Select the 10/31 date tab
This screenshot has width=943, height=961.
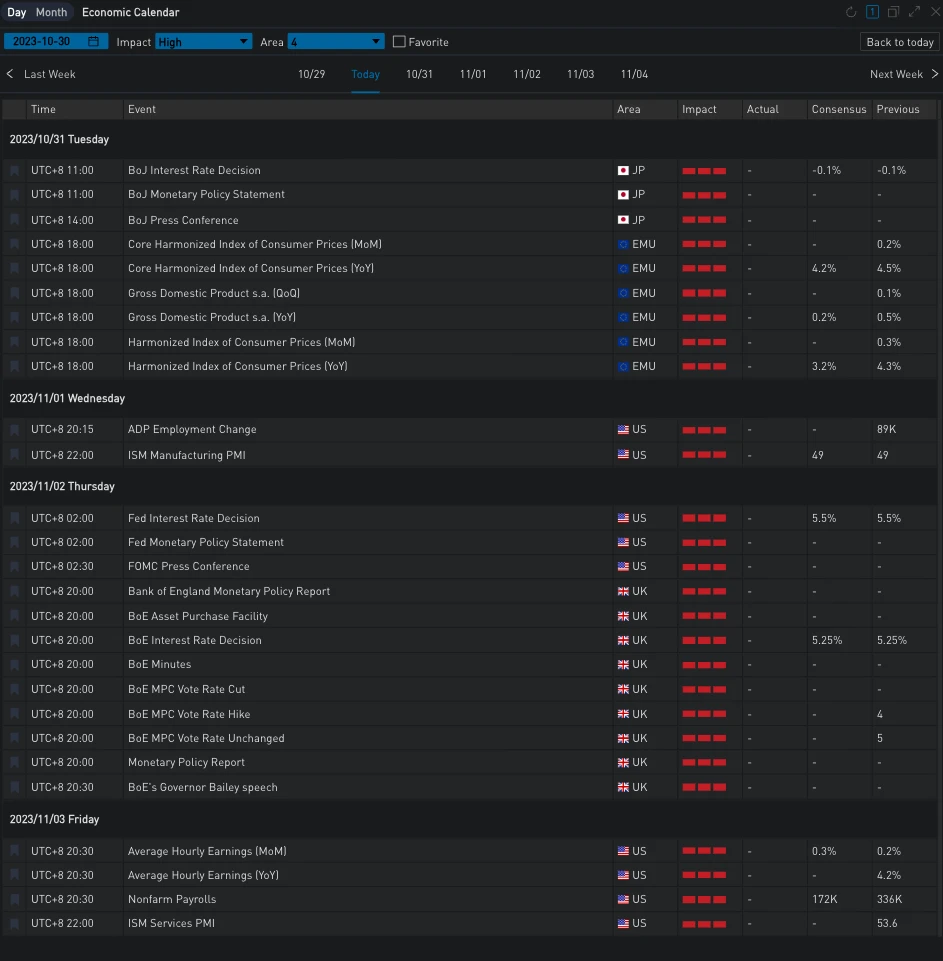pyautogui.click(x=419, y=75)
